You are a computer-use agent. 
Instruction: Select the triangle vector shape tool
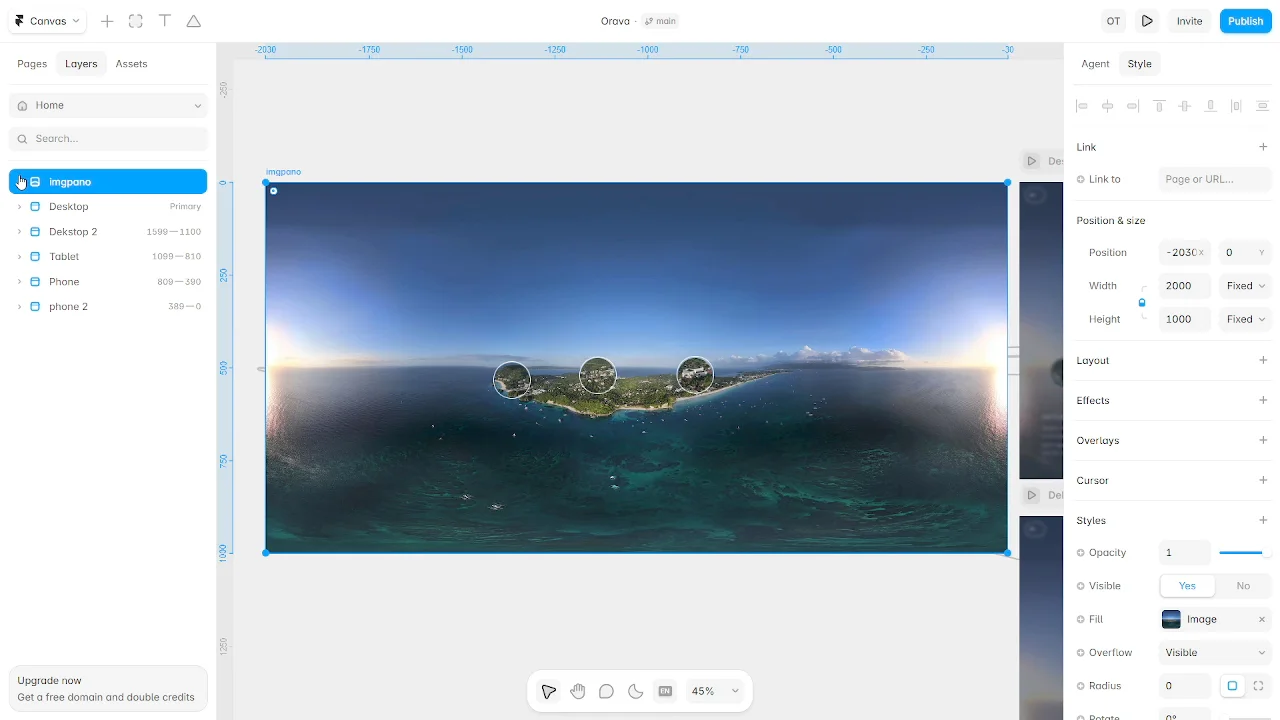194,21
